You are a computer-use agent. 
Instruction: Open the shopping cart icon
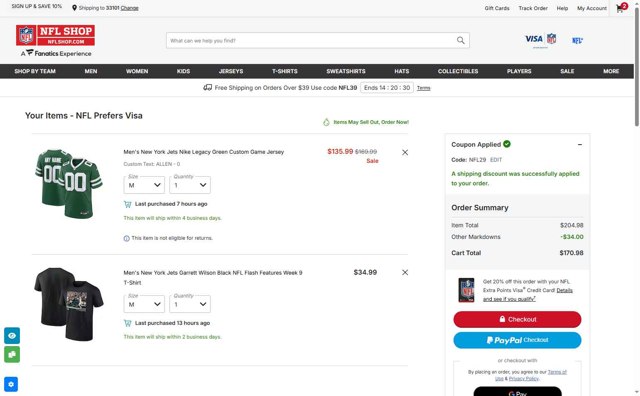click(x=621, y=8)
